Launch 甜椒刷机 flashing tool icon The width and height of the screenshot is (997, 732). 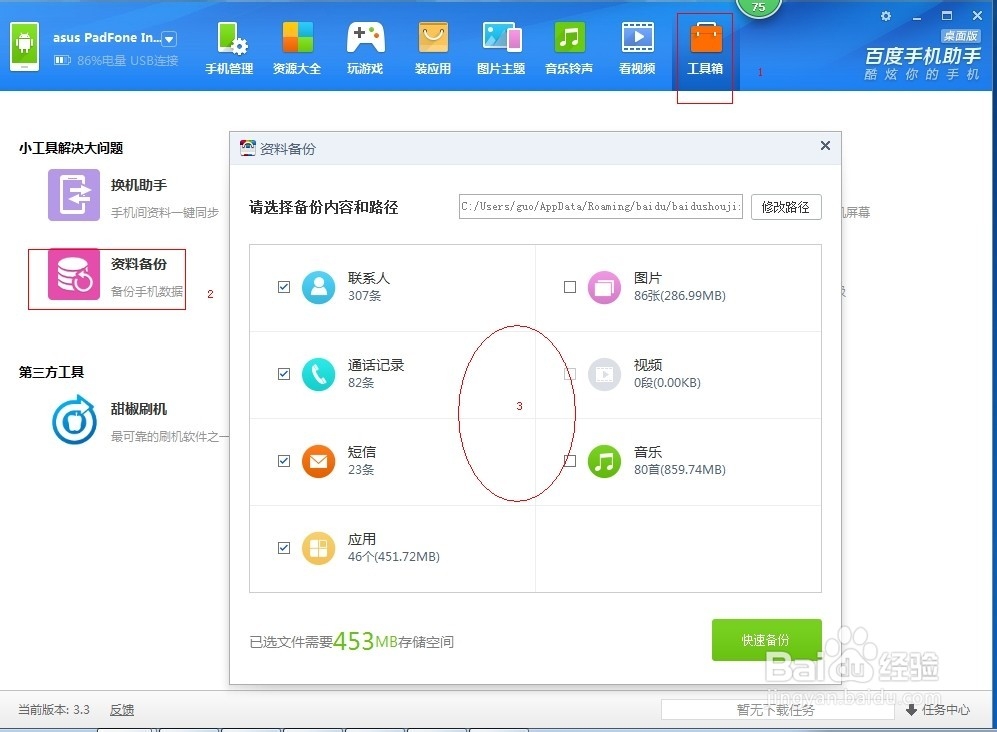[x=74, y=420]
